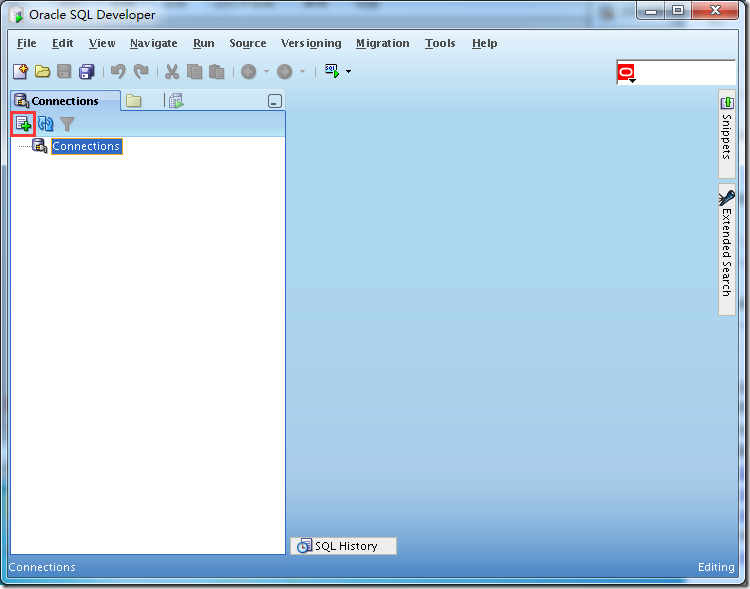The image size is (750, 589).
Task: Open the SQL History panel
Action: [x=343, y=546]
